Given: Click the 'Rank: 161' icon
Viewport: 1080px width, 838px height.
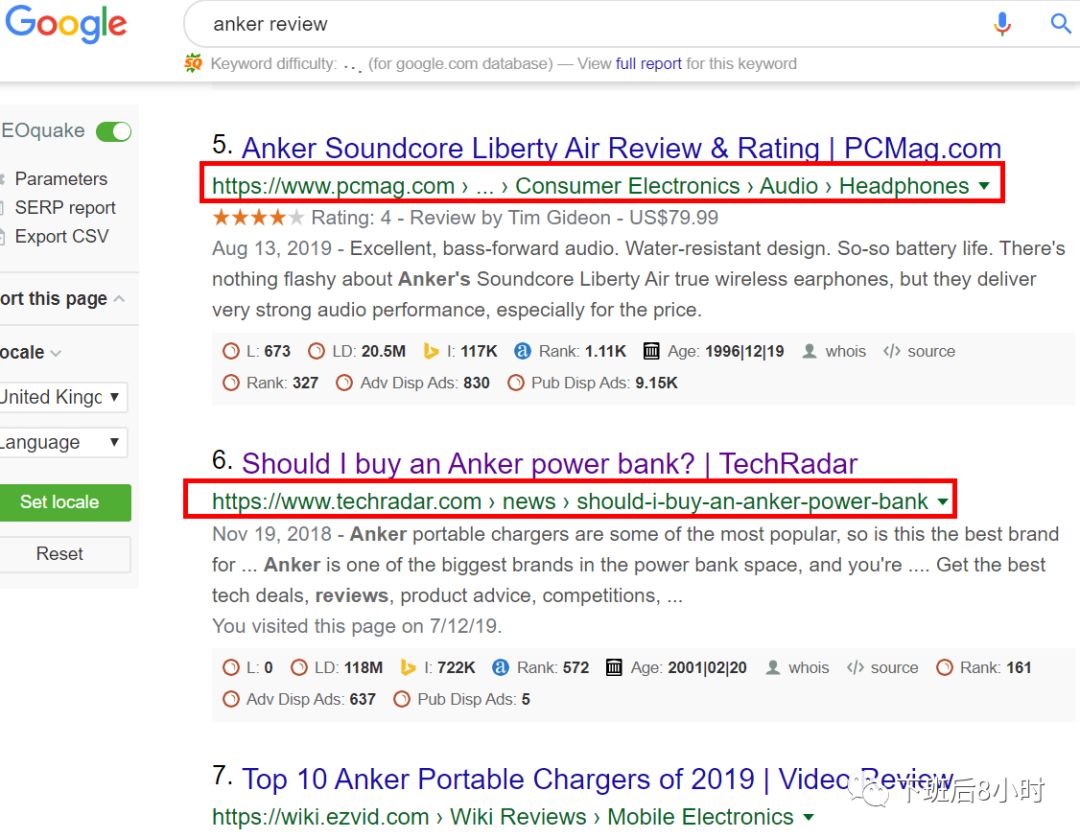Looking at the screenshot, I should pos(944,667).
